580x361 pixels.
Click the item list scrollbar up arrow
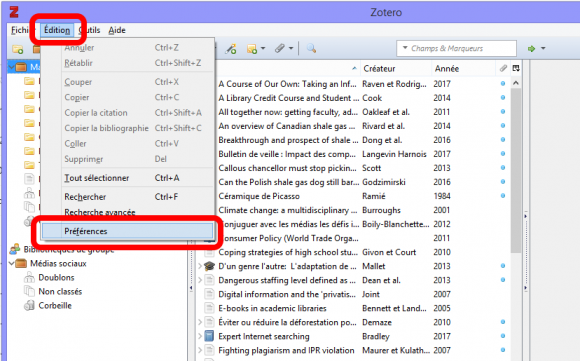click(516, 83)
